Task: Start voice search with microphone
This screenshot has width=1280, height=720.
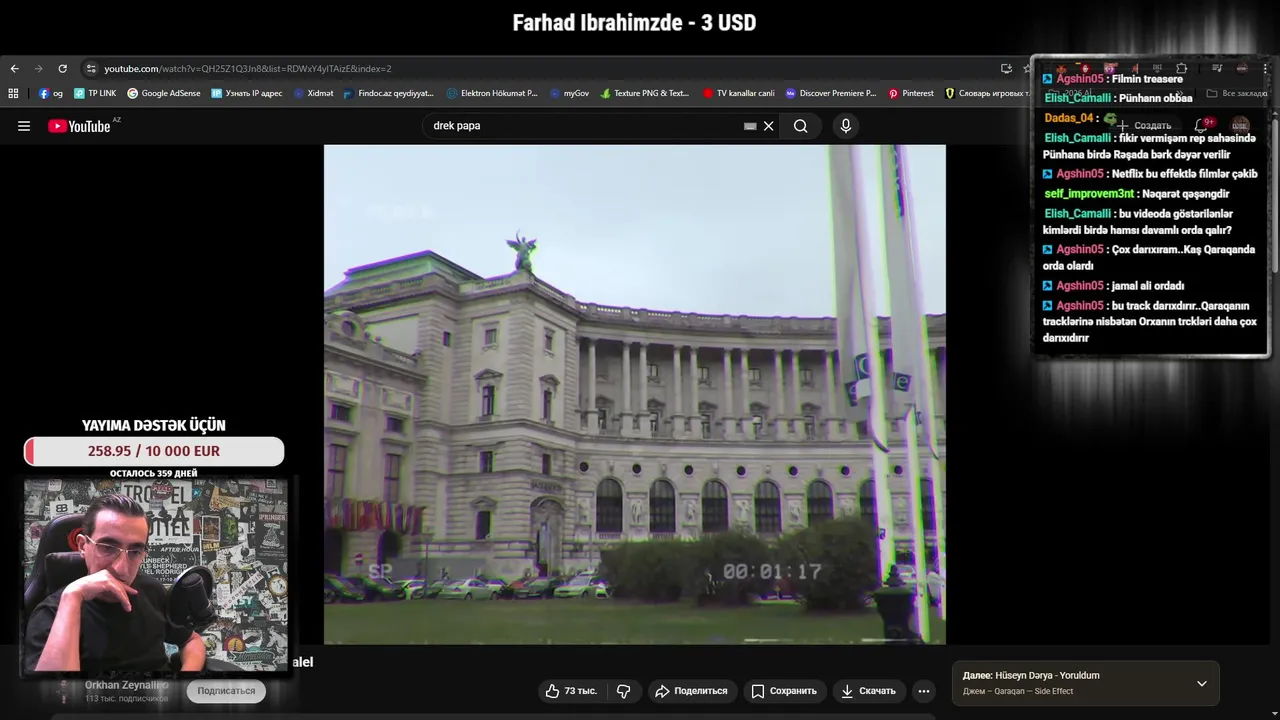Action: [x=846, y=126]
